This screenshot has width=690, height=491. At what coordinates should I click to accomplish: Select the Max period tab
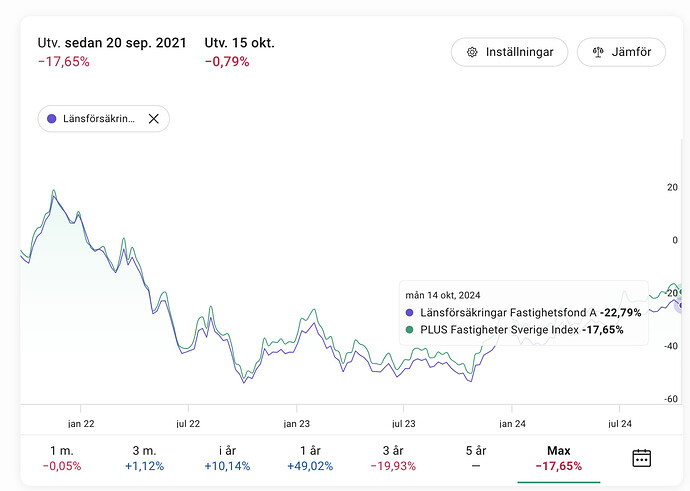click(x=559, y=458)
